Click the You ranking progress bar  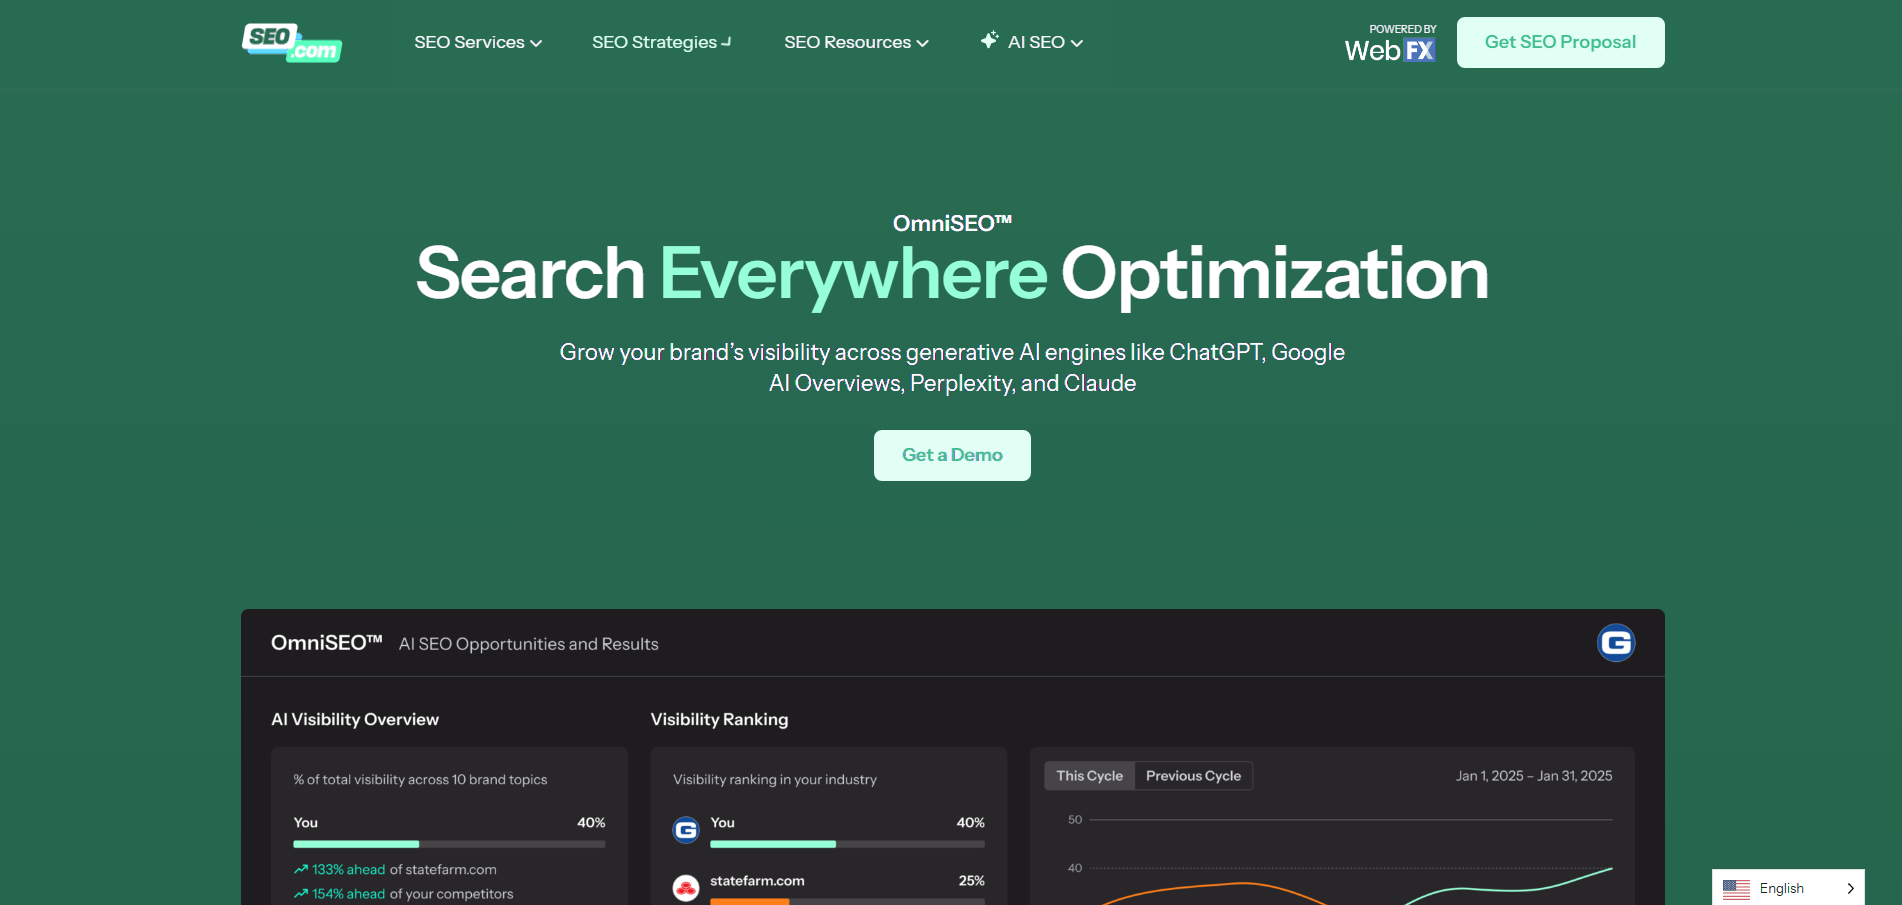pyautogui.click(x=847, y=844)
